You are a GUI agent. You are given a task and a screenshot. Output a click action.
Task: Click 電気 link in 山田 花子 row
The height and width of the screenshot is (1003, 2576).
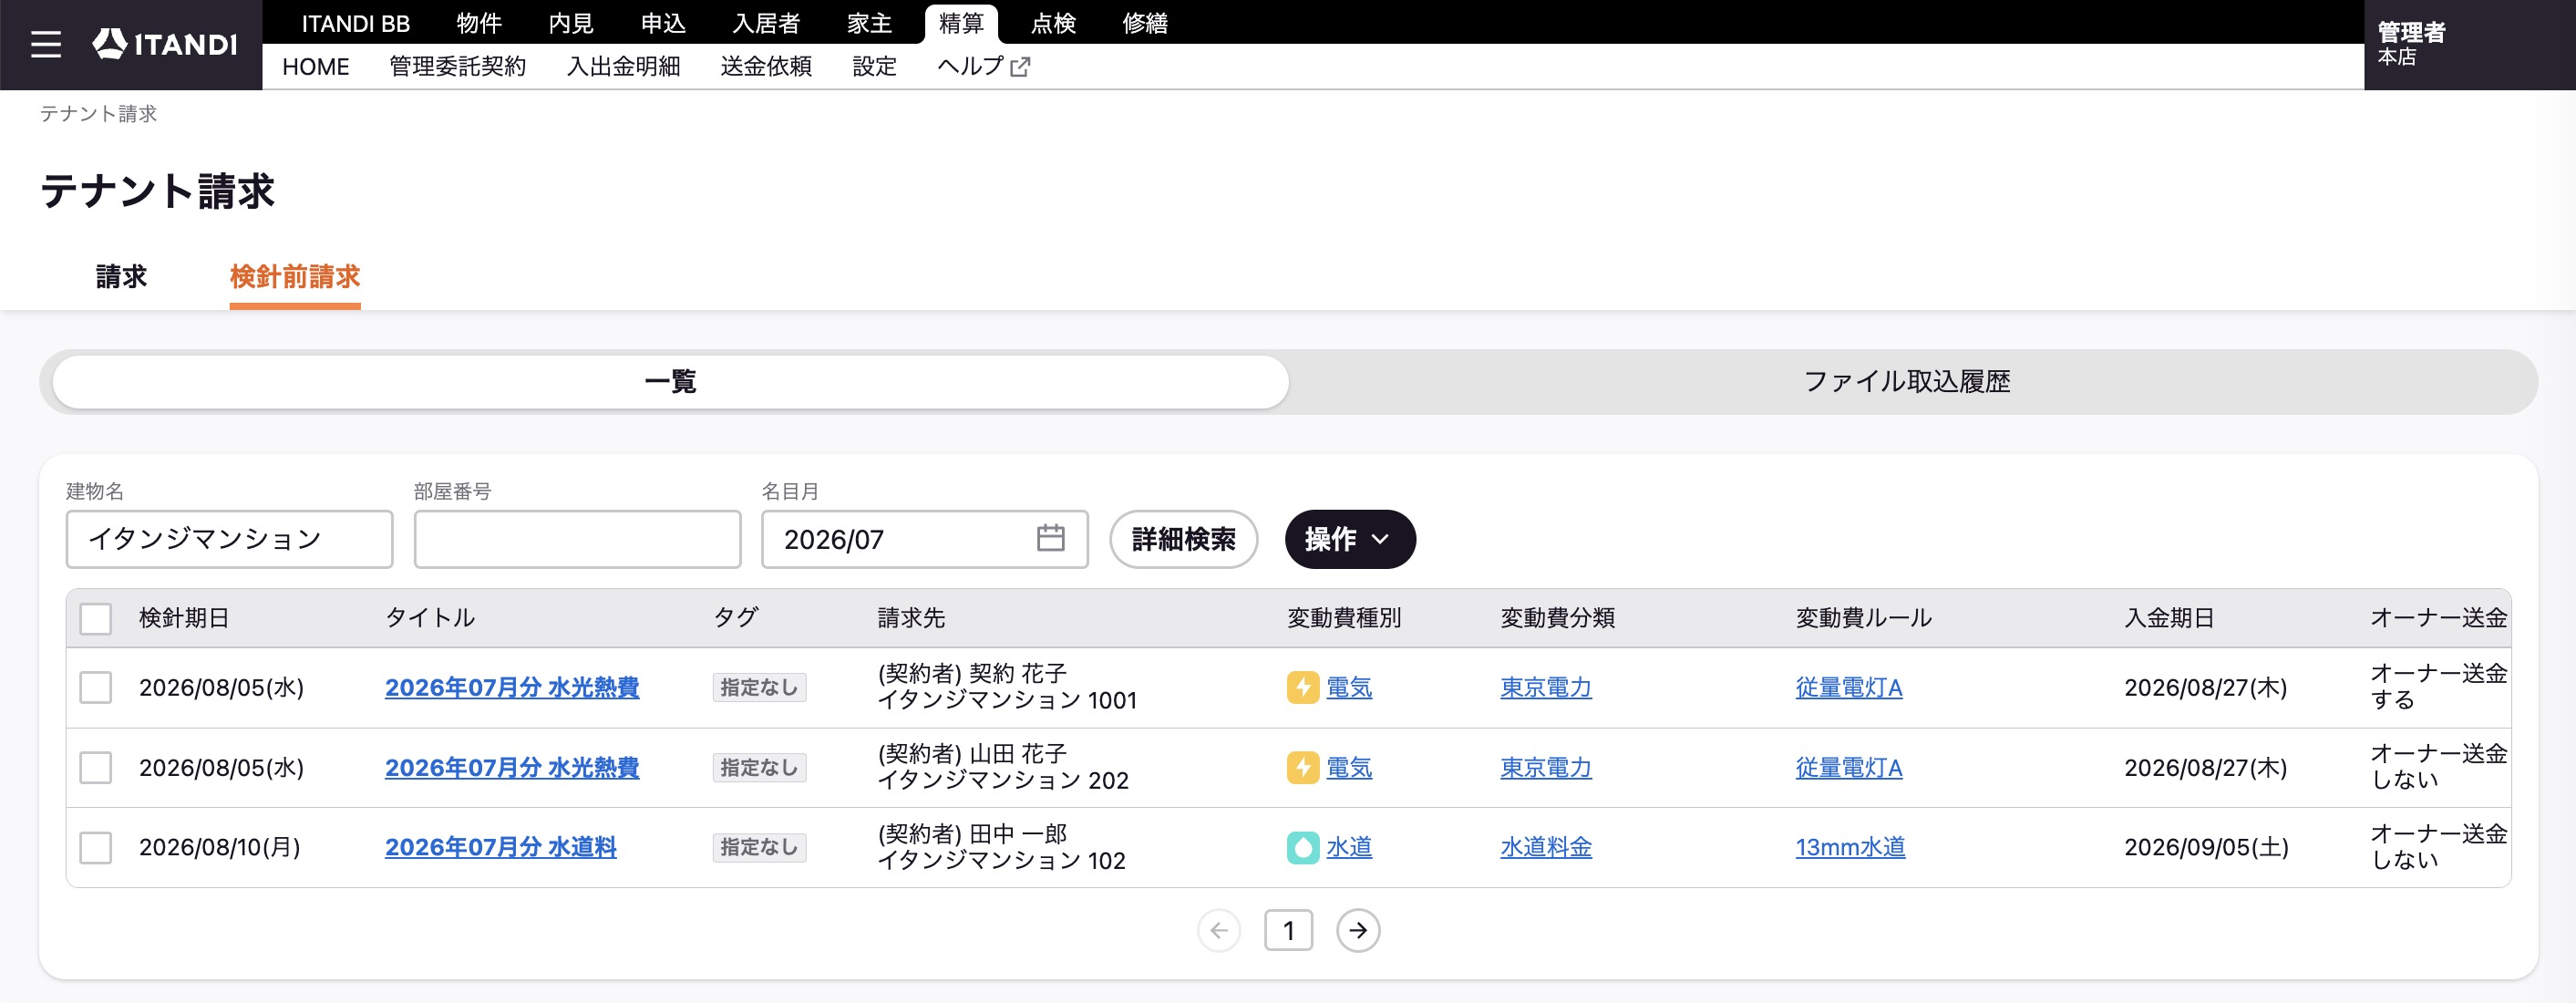point(1349,767)
